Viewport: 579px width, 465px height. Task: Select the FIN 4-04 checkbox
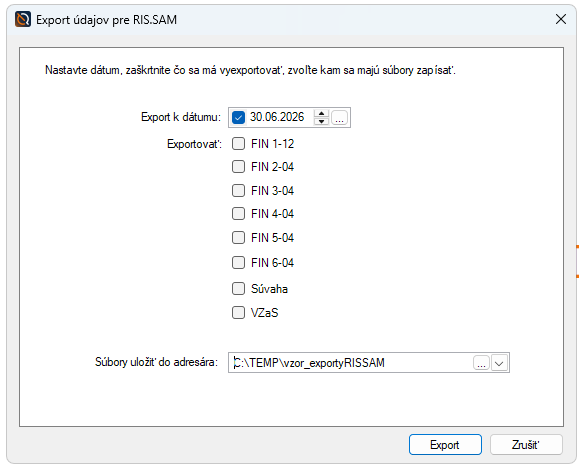point(238,213)
